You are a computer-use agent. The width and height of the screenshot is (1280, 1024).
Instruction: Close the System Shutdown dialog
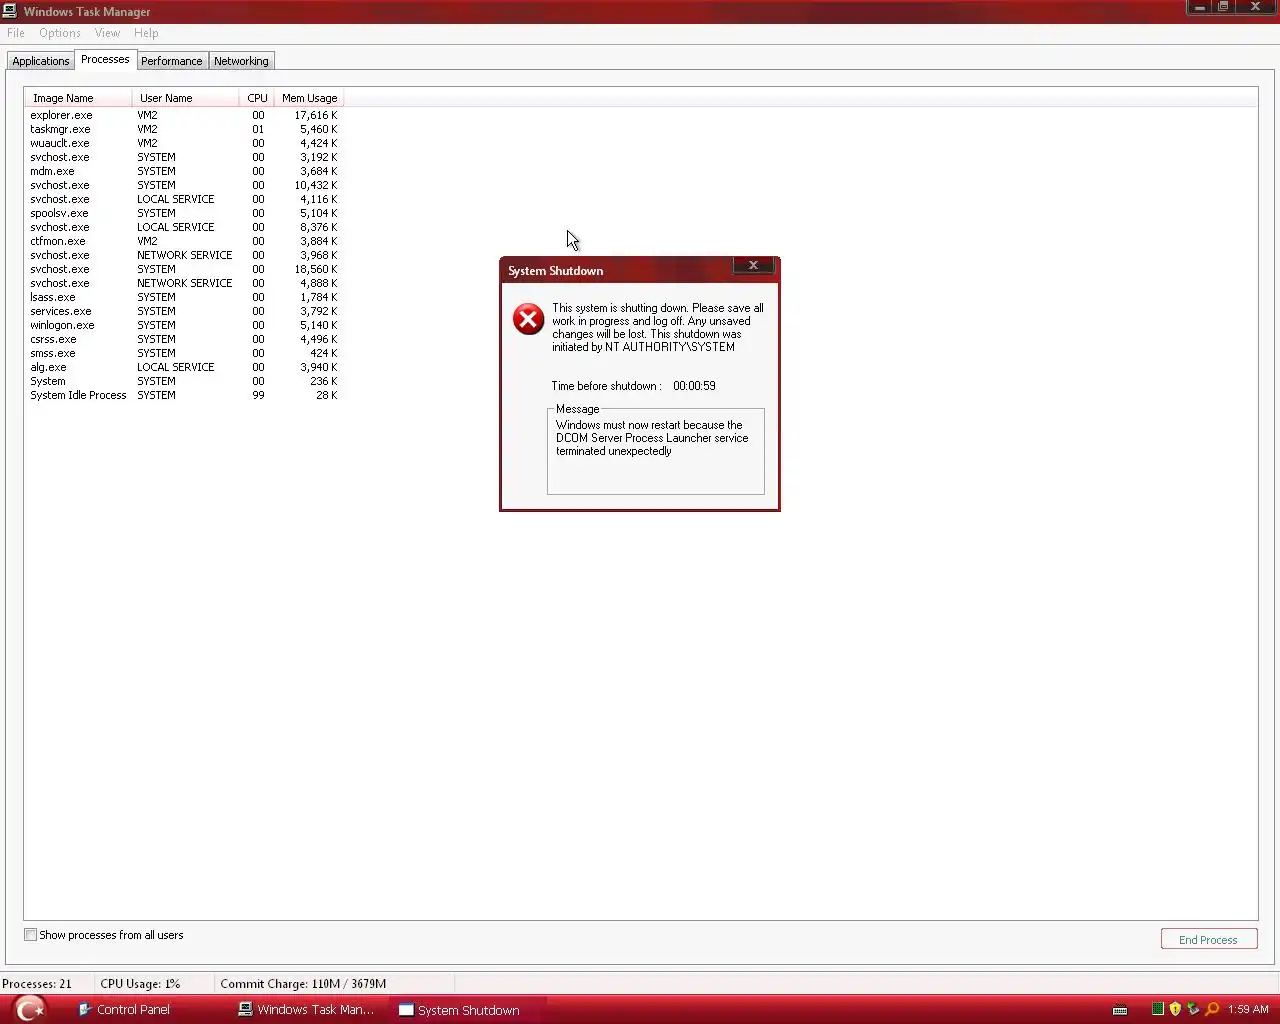click(x=753, y=265)
